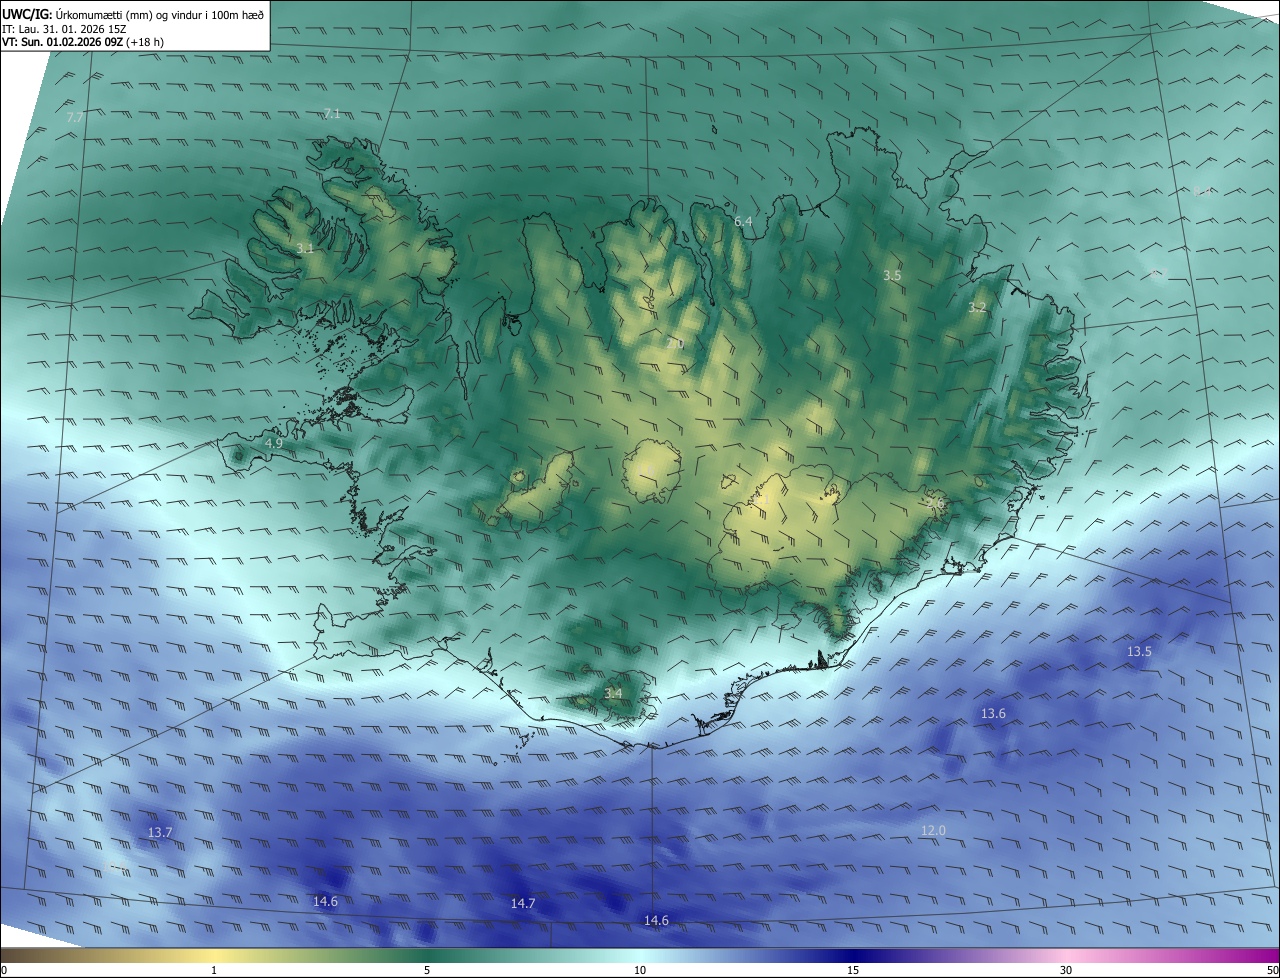Screen dimensions: 1280x978
Task: Click the 12.0 value label on the map
Action: click(933, 830)
